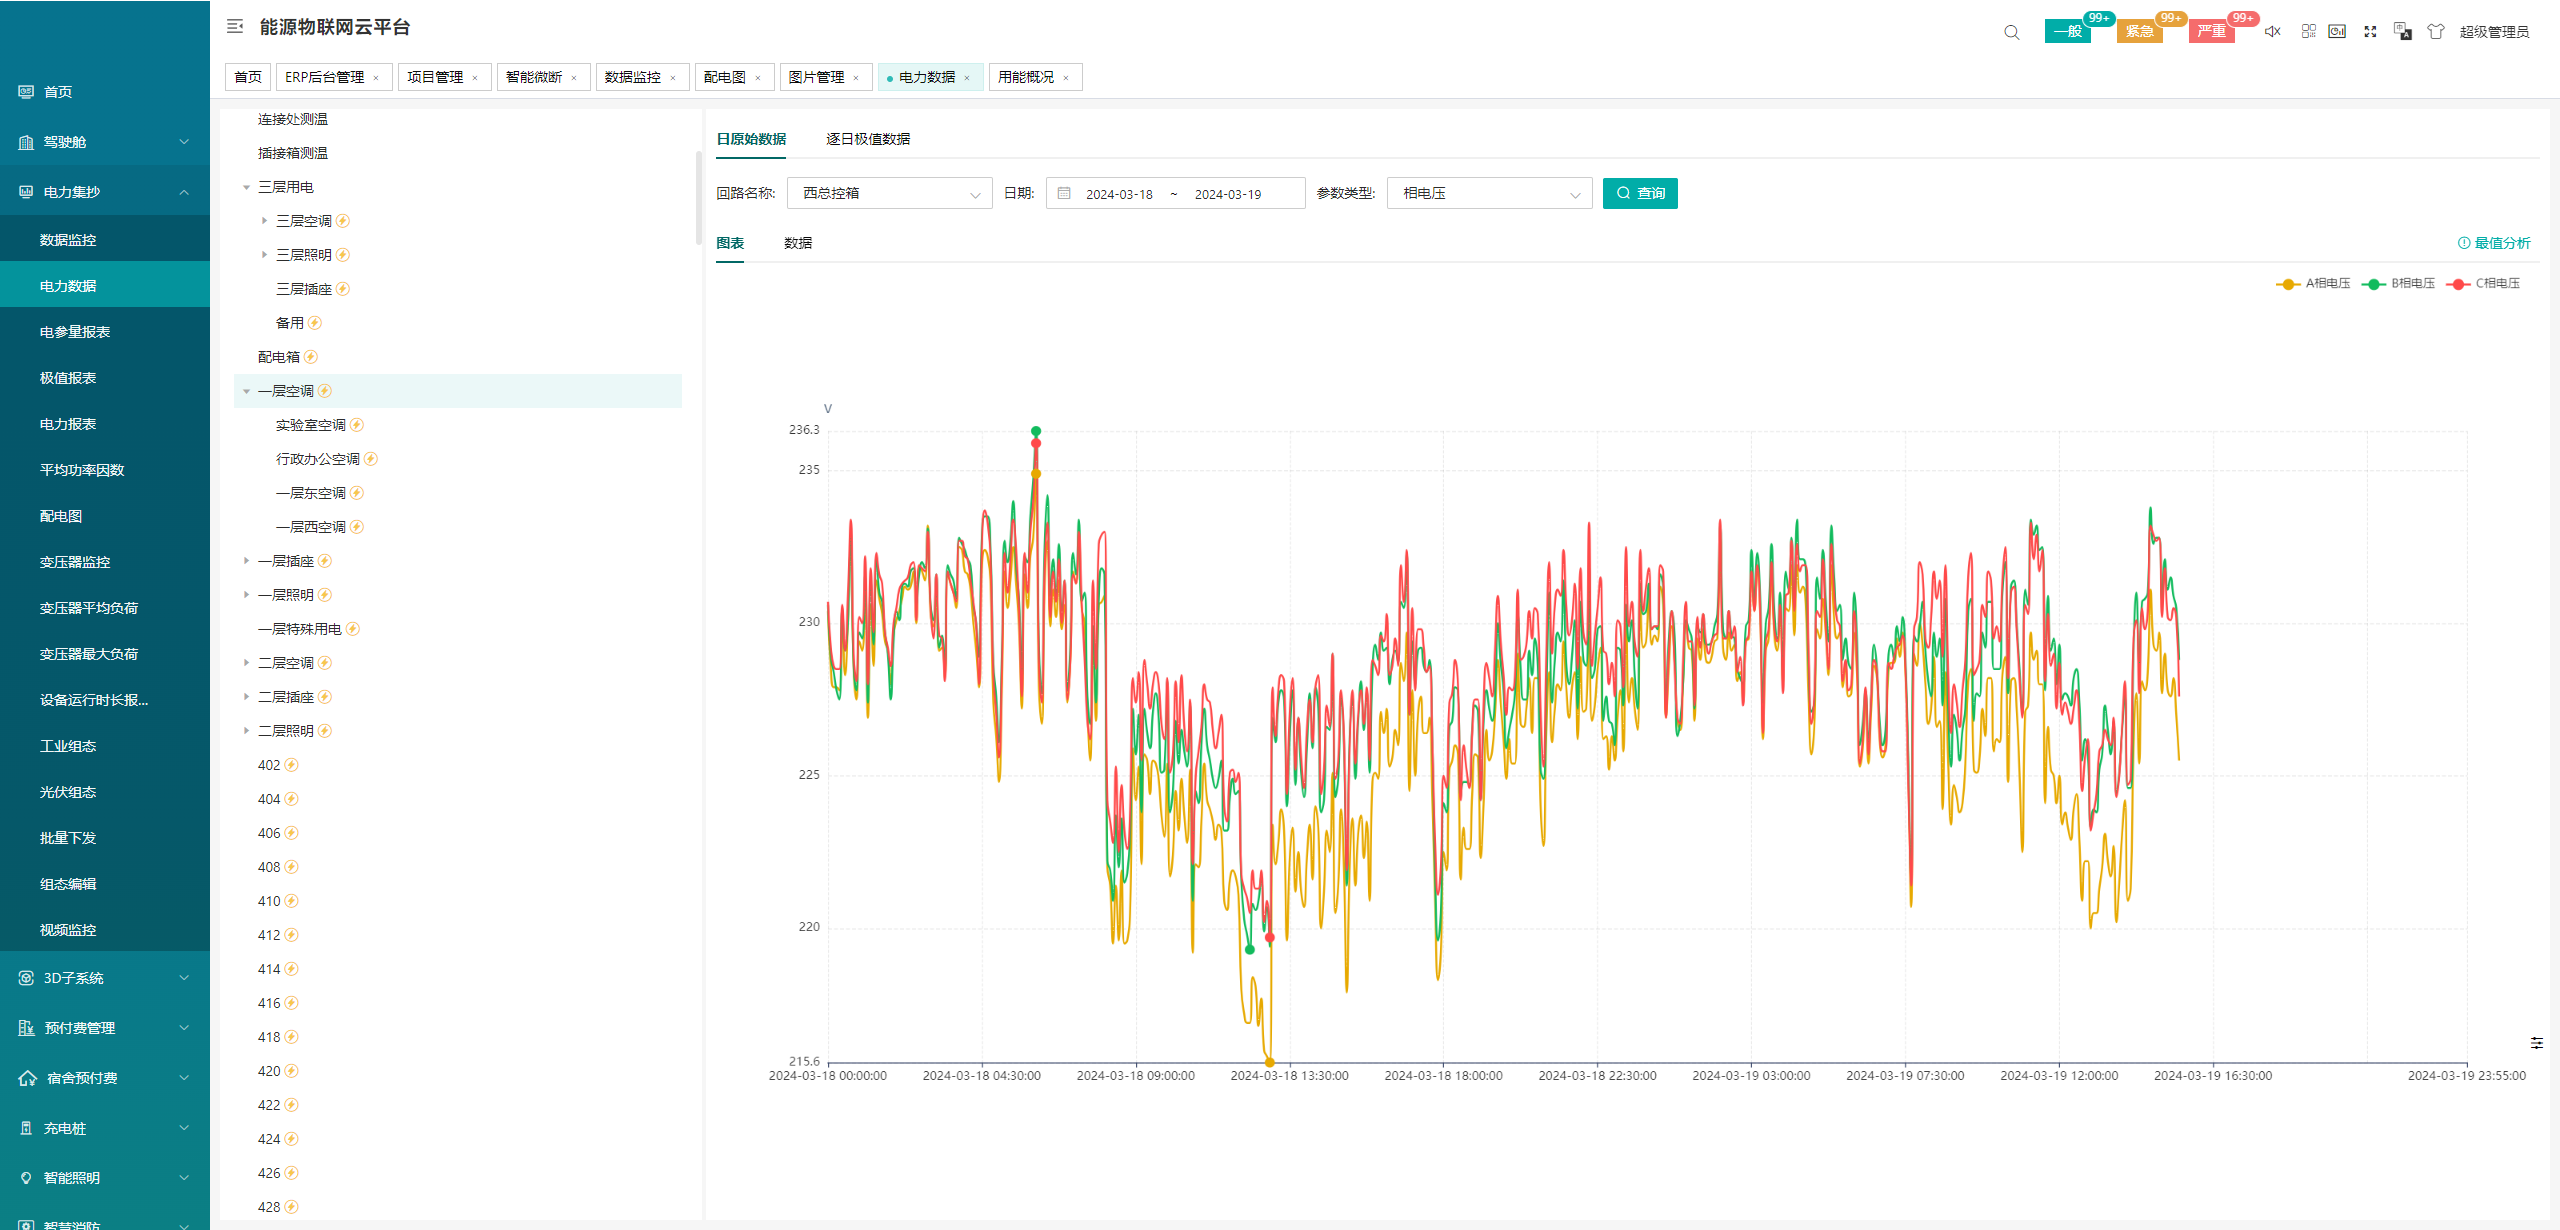Screen dimensions: 2560x1230
Task: Switch to the 数据 view tab
Action: [x=798, y=243]
